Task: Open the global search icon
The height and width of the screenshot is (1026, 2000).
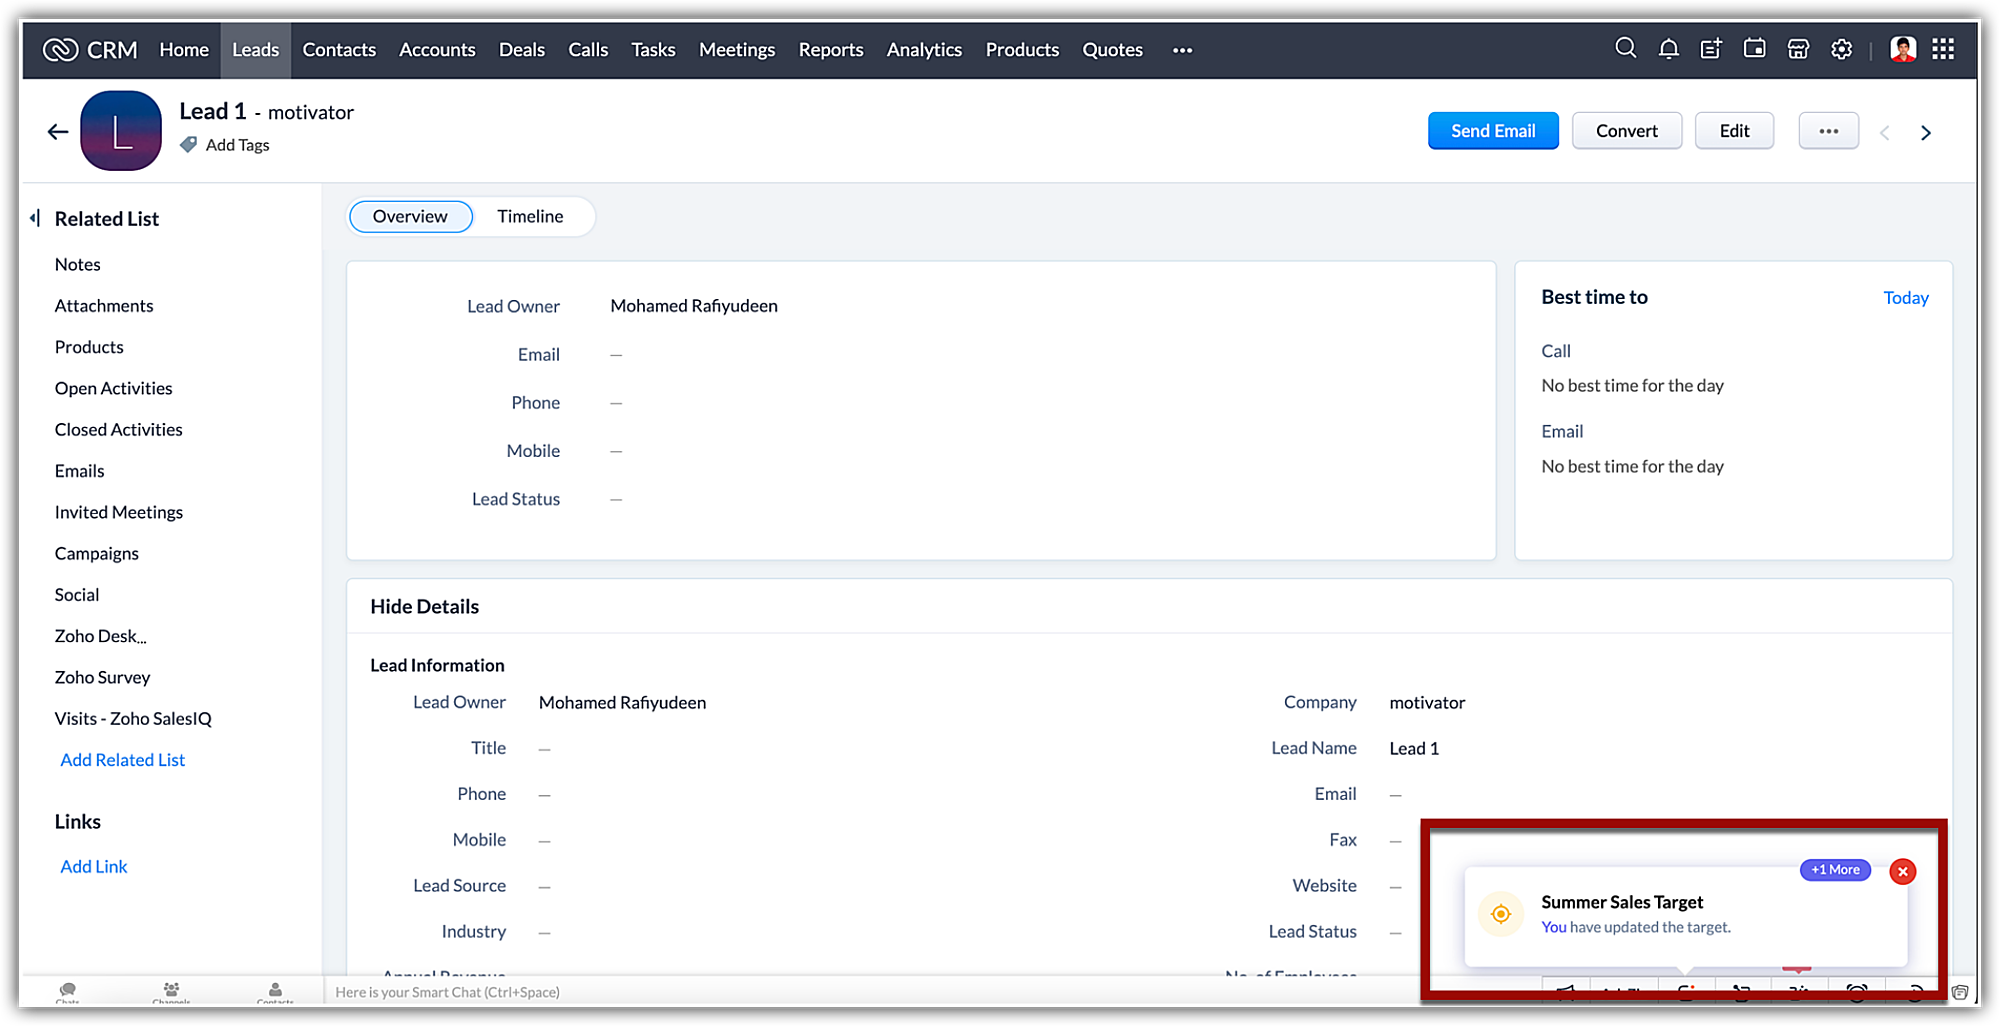Action: (x=1625, y=49)
